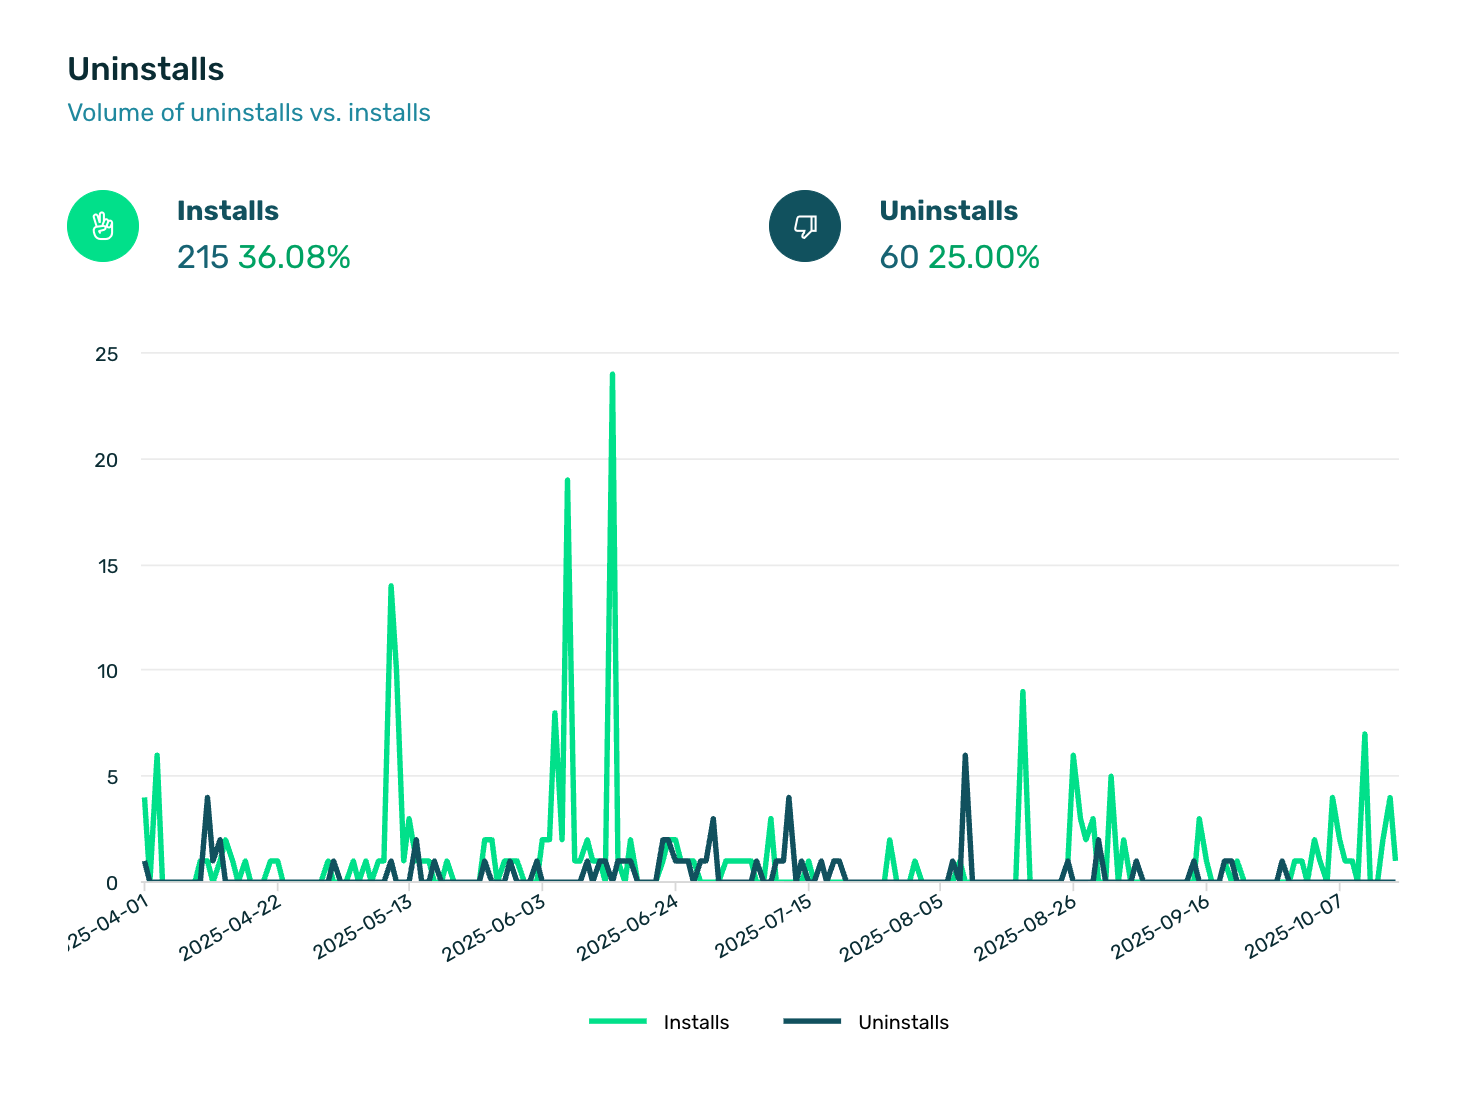Screen dimensions: 1460x1116
Task: Open the Volume of uninstalls vs. installs link
Action: [249, 112]
